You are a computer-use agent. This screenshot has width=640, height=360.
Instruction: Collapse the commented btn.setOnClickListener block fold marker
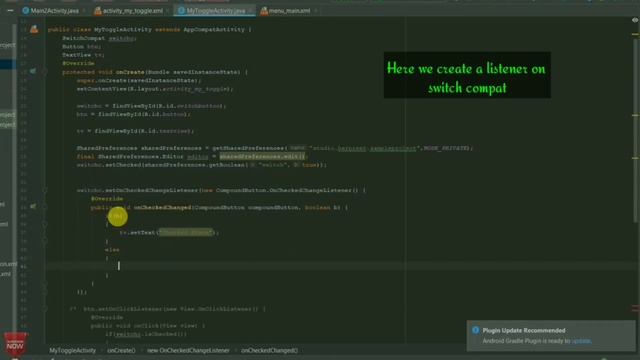coord(45,309)
